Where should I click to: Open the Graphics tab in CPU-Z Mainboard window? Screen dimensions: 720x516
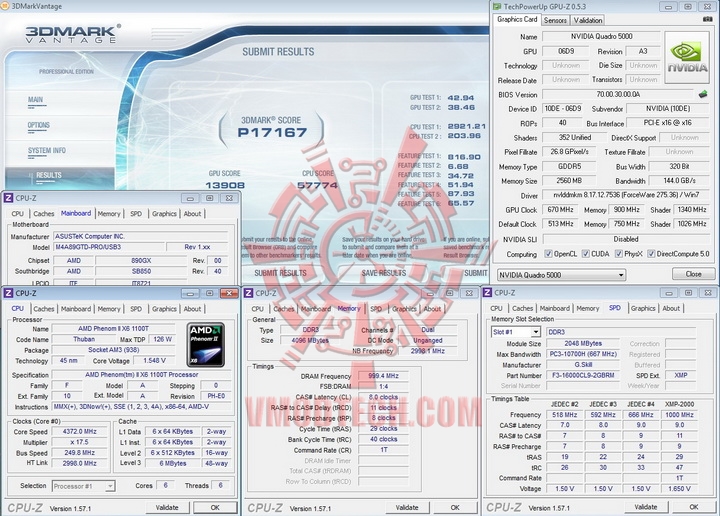[x=164, y=214]
